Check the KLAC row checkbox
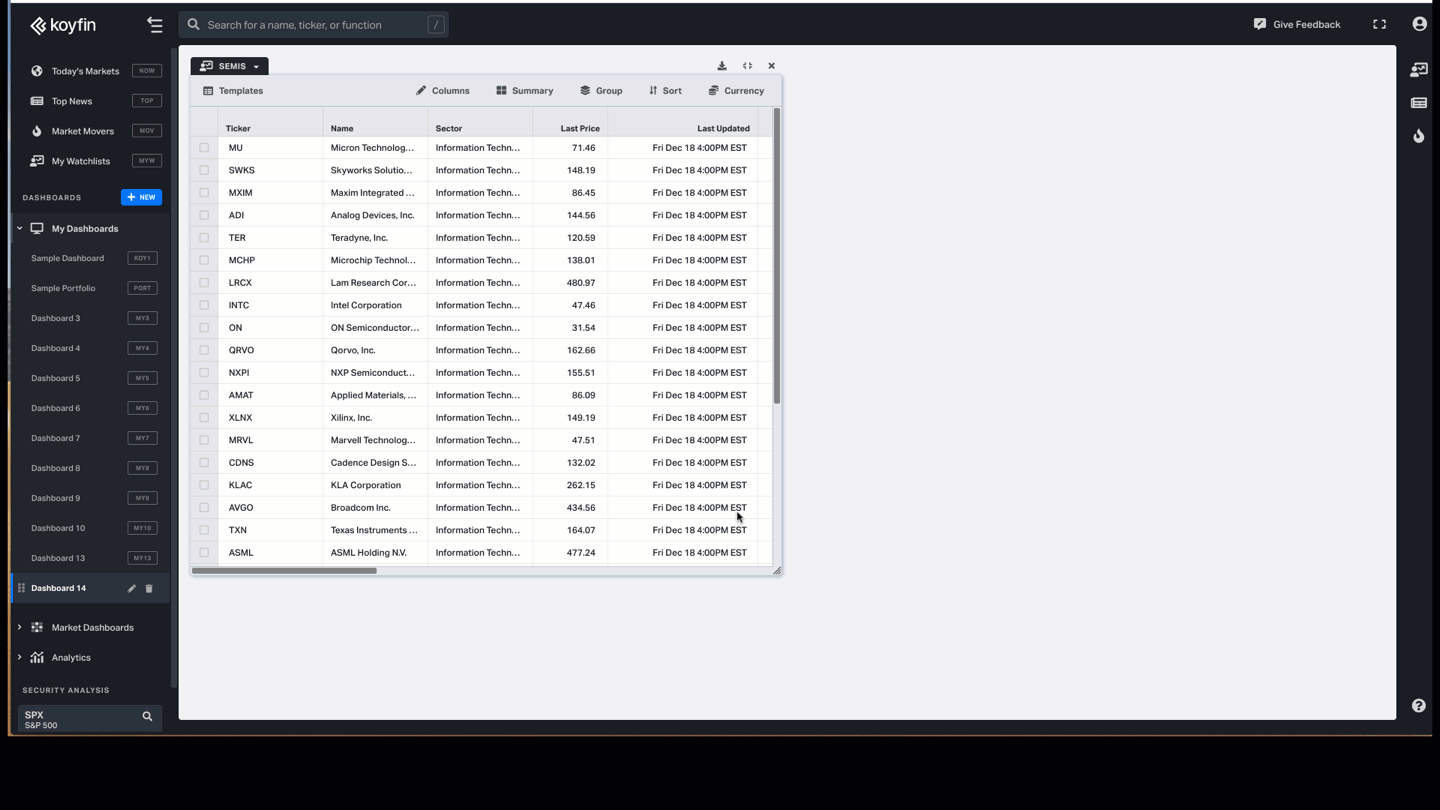Screen dimensions: 1440x810 click(x=204, y=485)
